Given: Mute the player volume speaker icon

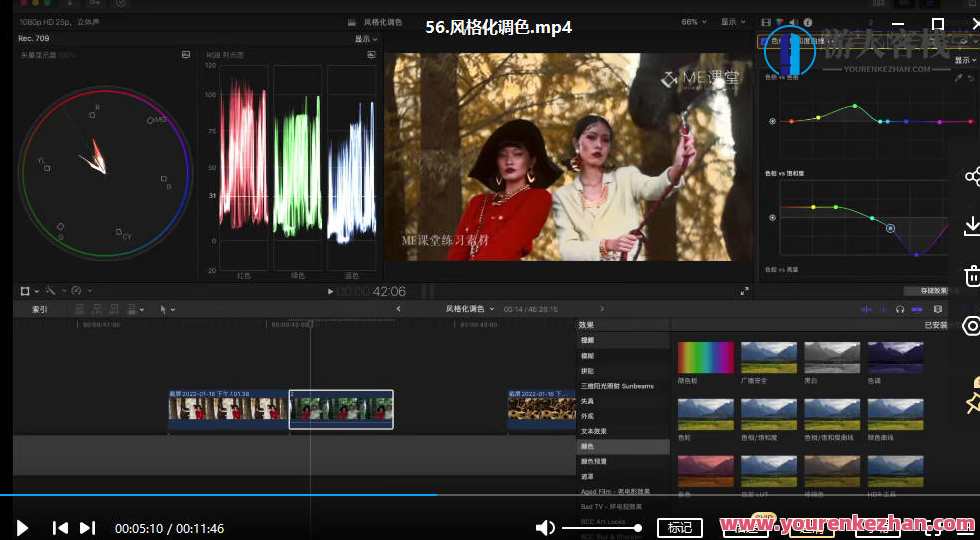Looking at the screenshot, I should 545,528.
